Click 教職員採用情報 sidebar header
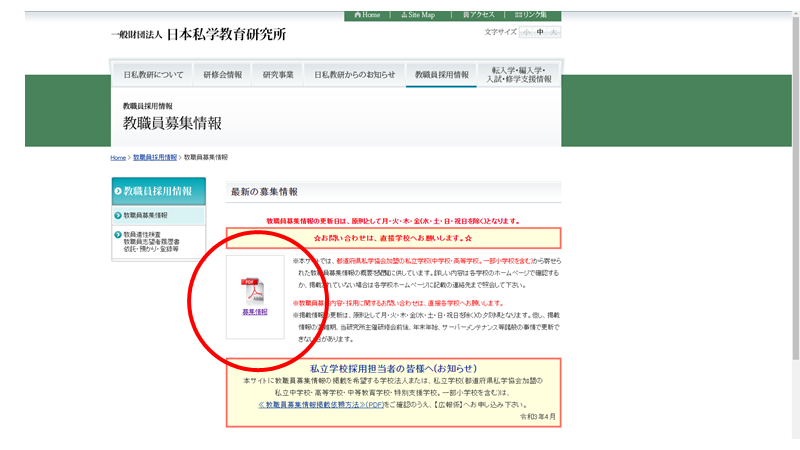 click(x=159, y=191)
